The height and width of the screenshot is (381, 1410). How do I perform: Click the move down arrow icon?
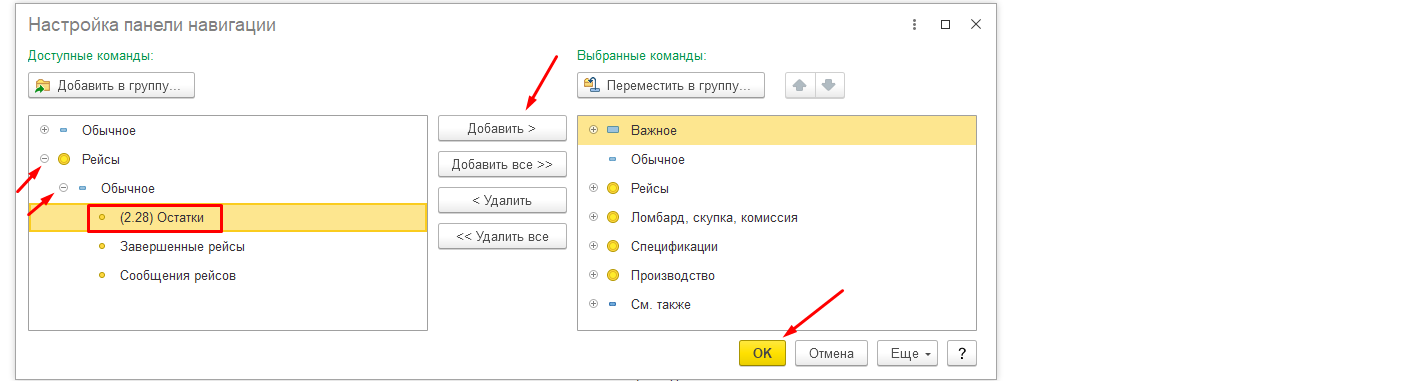[x=830, y=85]
